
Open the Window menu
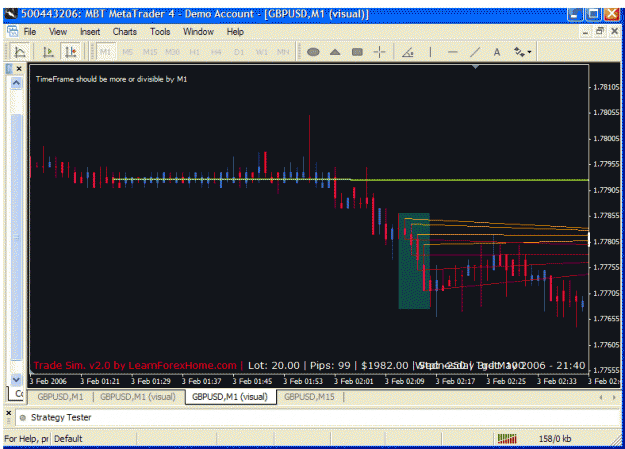pos(198,32)
